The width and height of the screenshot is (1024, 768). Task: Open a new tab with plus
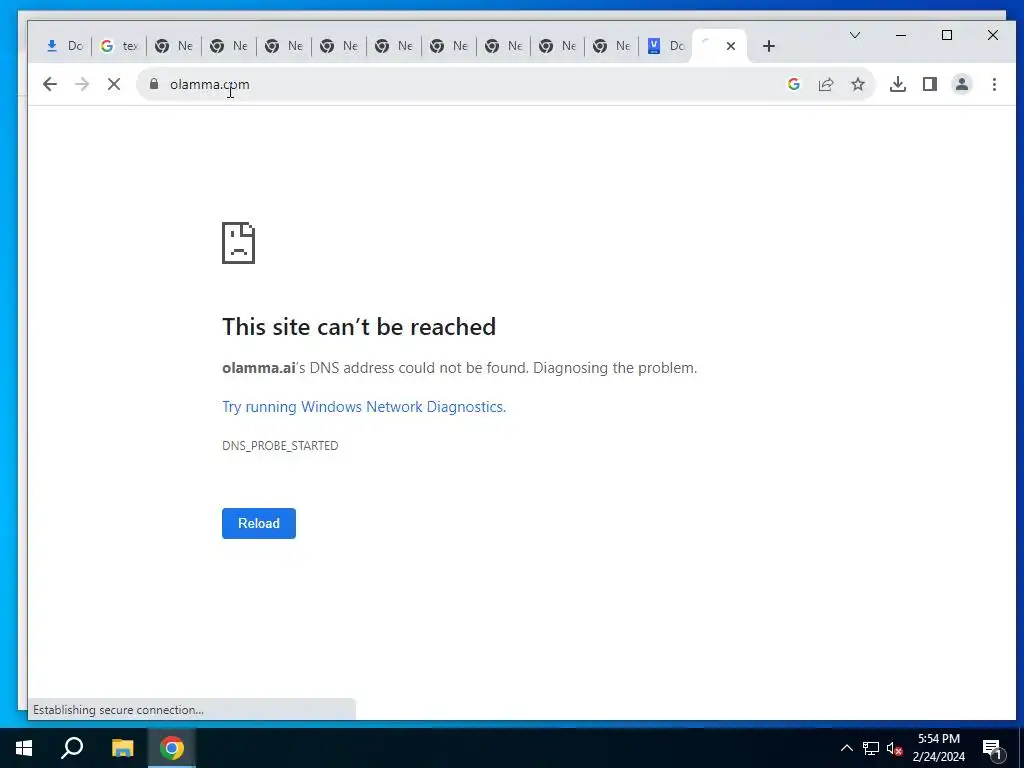coord(769,46)
